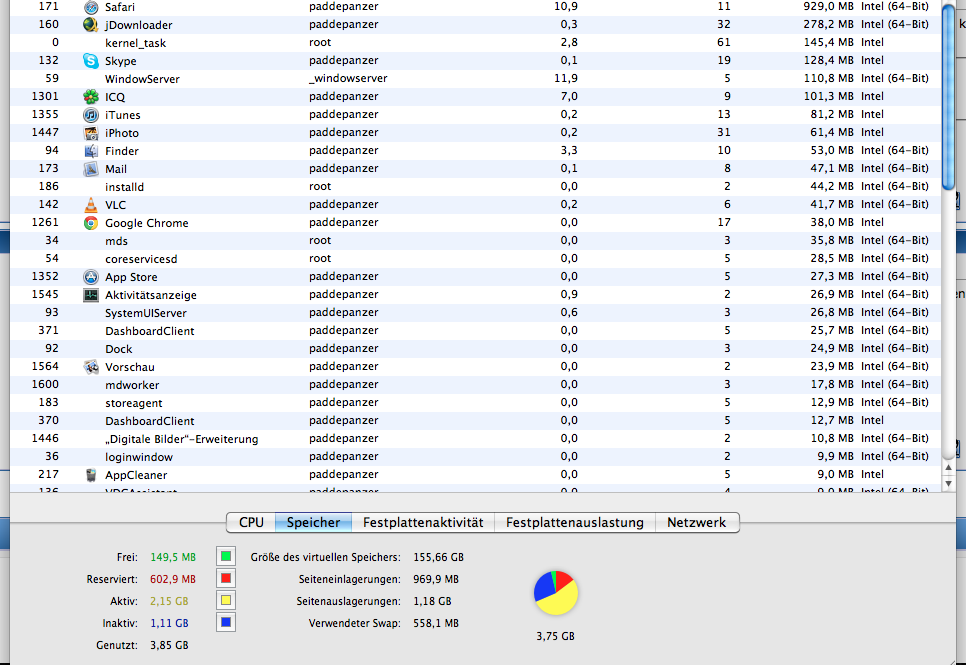
Task: Click the scrollbar down arrow
Action: click(948, 484)
